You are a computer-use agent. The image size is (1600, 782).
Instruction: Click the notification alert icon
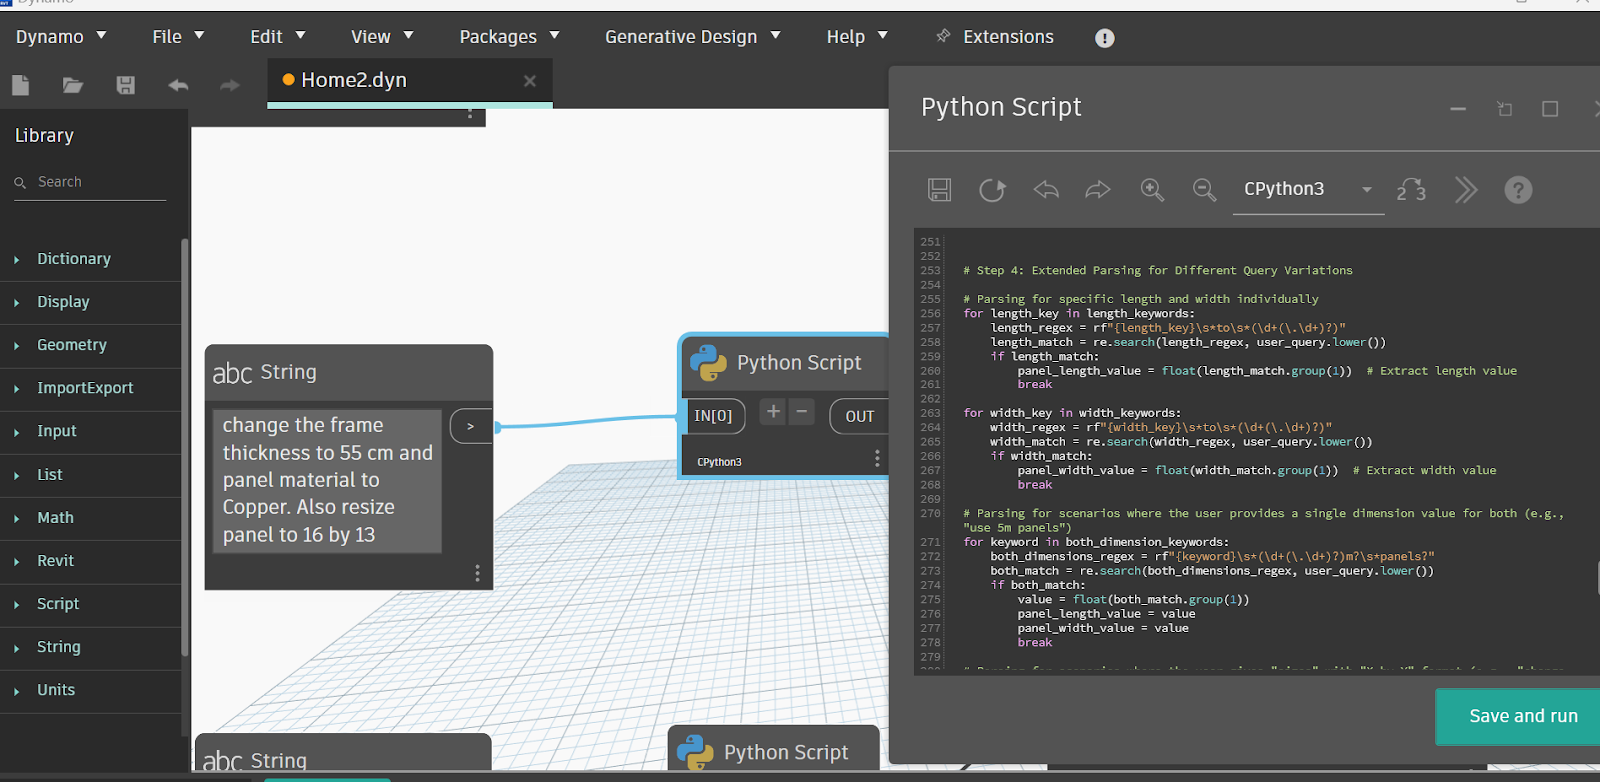click(x=1104, y=38)
